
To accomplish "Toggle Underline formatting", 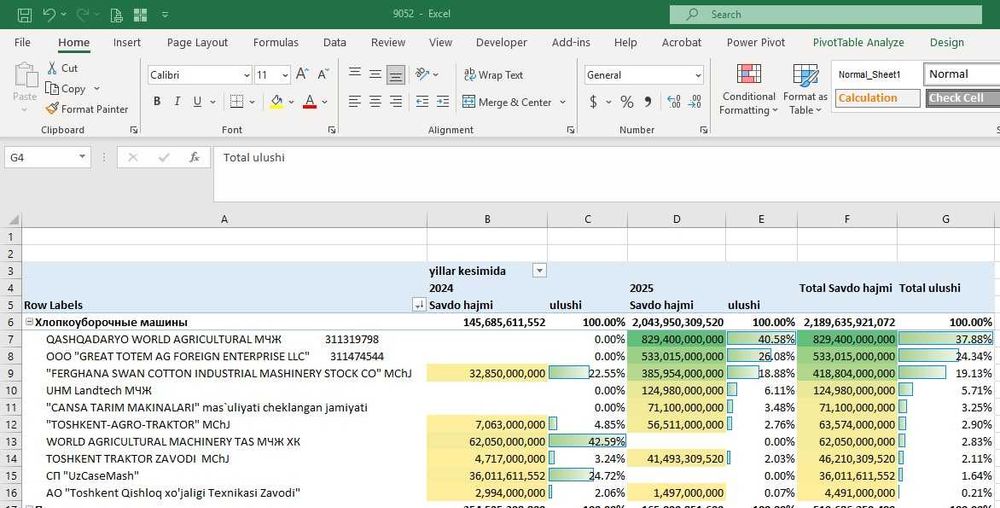I will point(197,101).
